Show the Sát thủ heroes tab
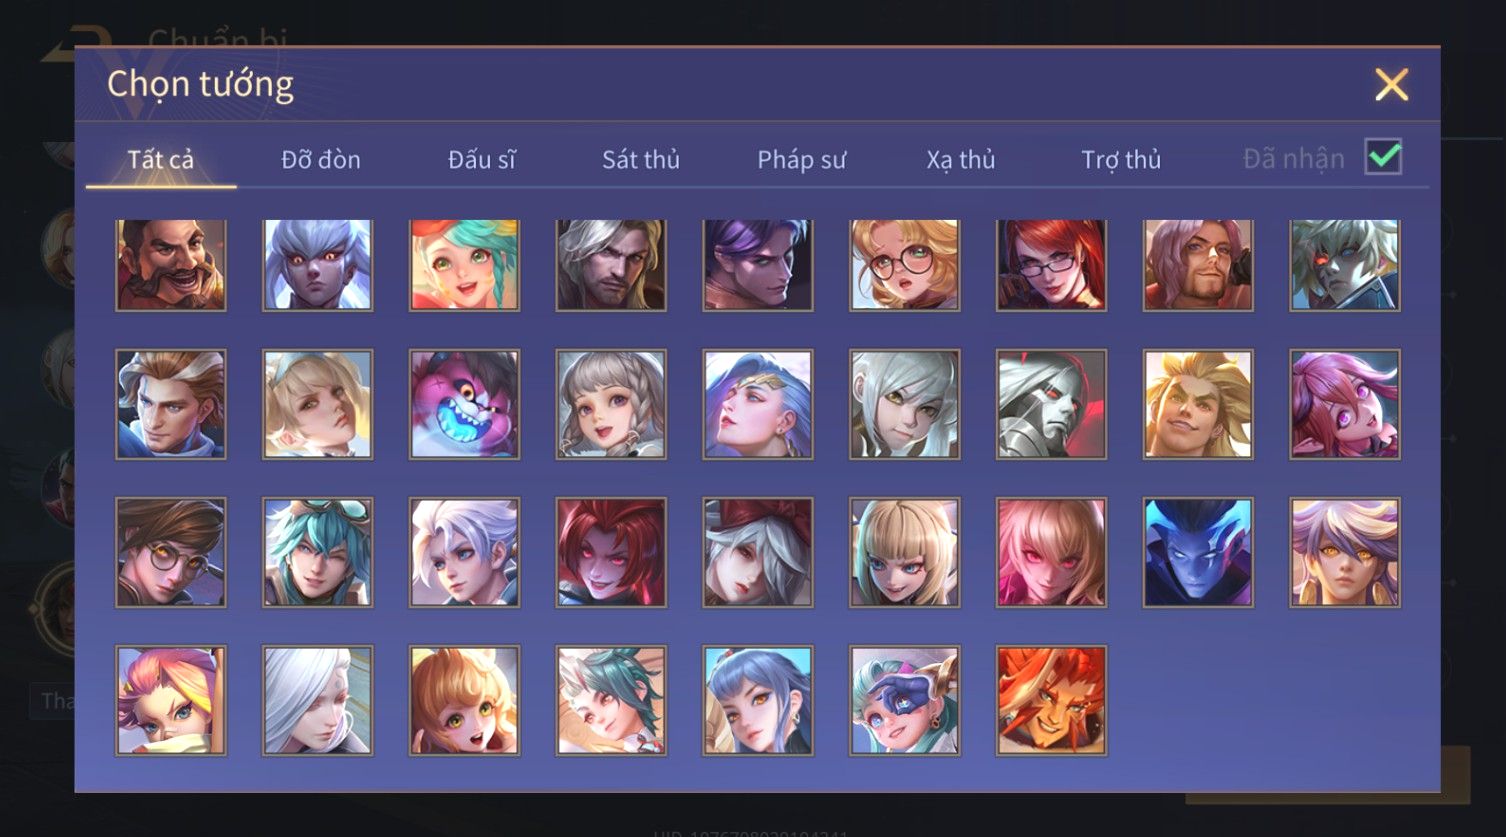 tap(641, 159)
